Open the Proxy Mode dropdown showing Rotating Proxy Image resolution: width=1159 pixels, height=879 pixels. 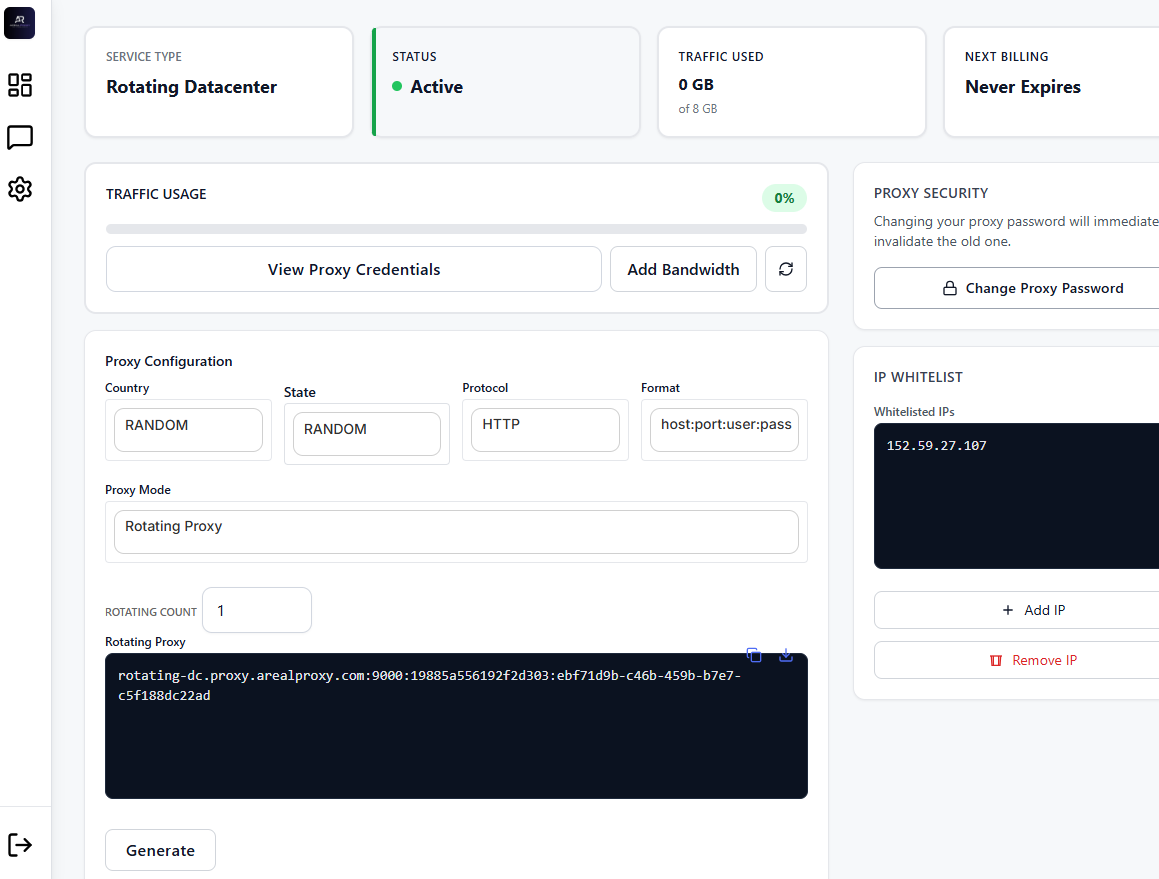456,532
